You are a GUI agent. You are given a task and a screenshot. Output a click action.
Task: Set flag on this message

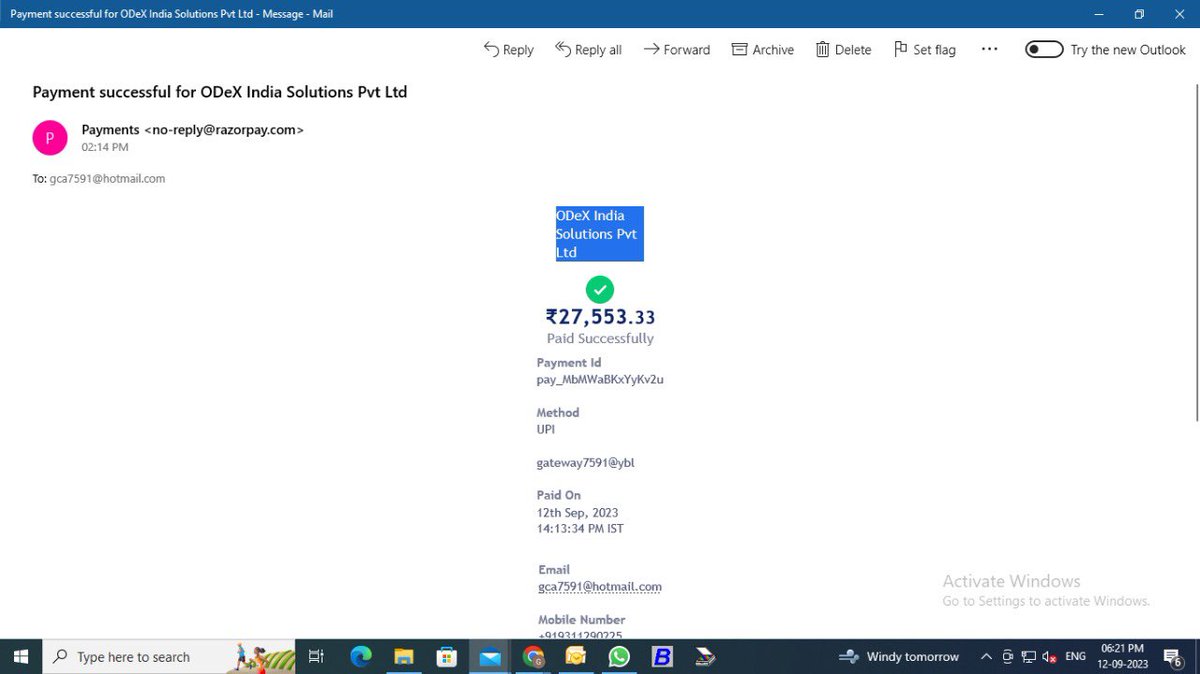click(924, 49)
